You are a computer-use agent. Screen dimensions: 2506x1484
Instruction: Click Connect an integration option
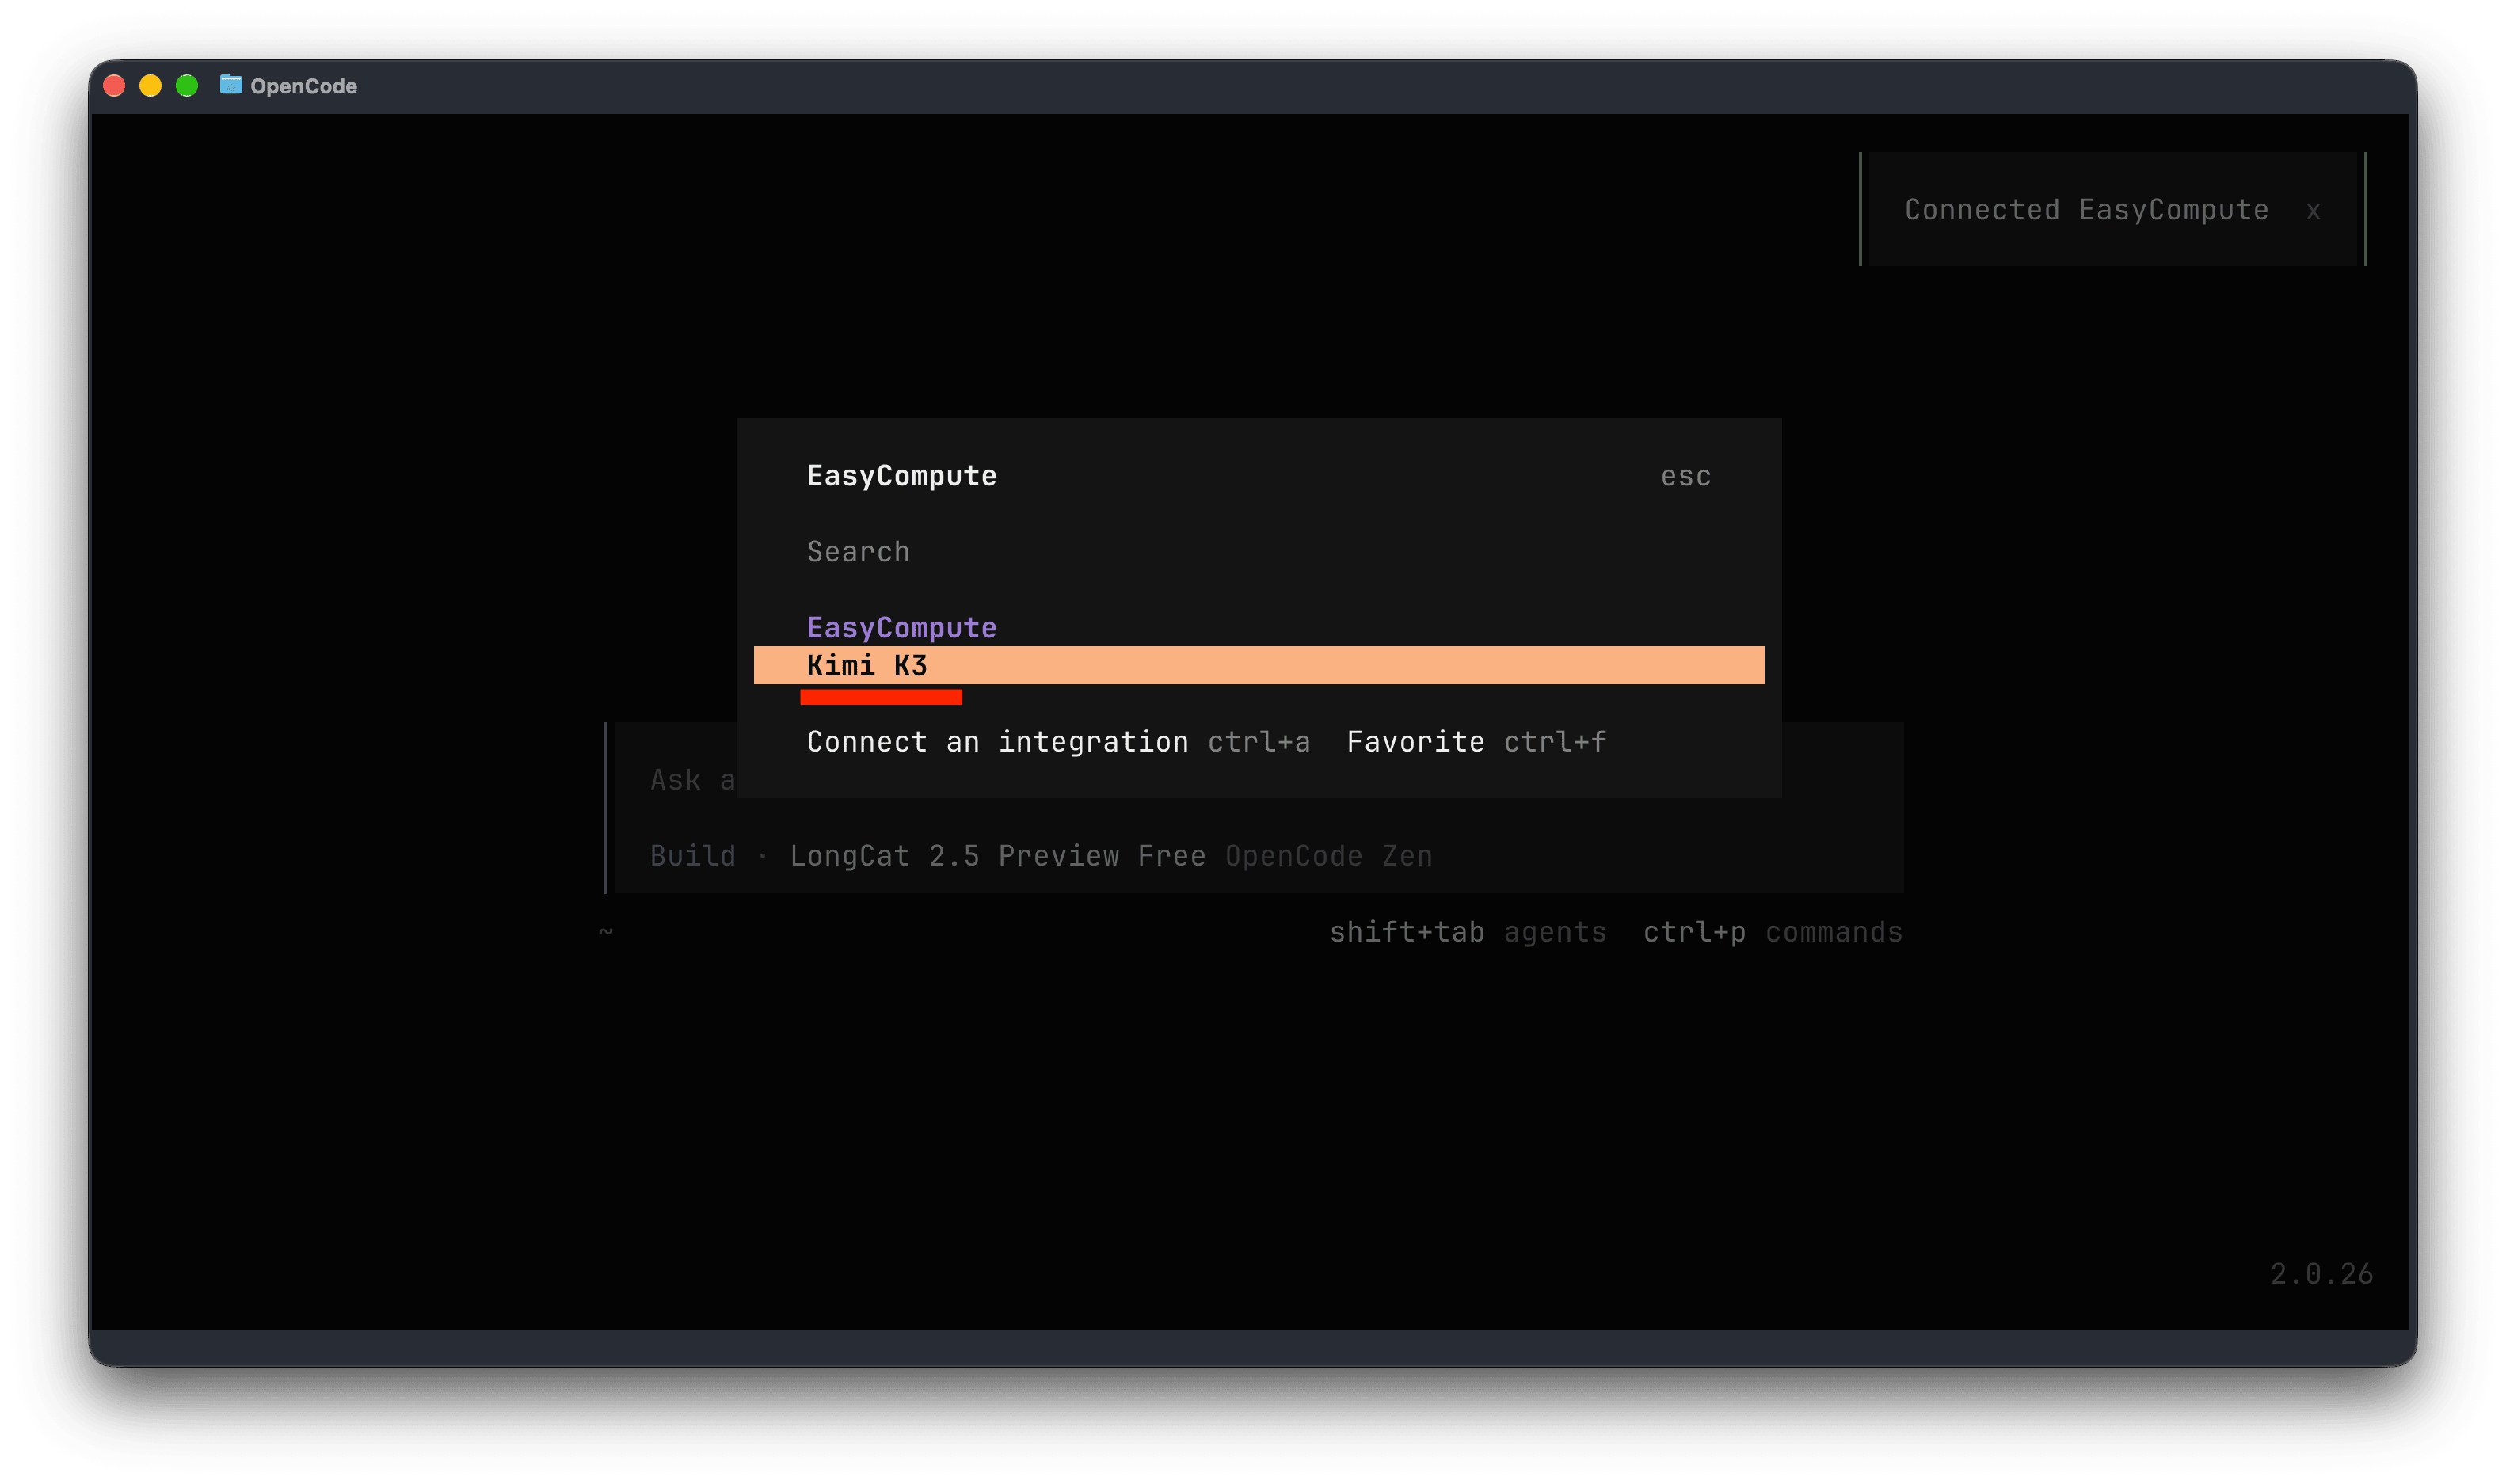(1058, 742)
